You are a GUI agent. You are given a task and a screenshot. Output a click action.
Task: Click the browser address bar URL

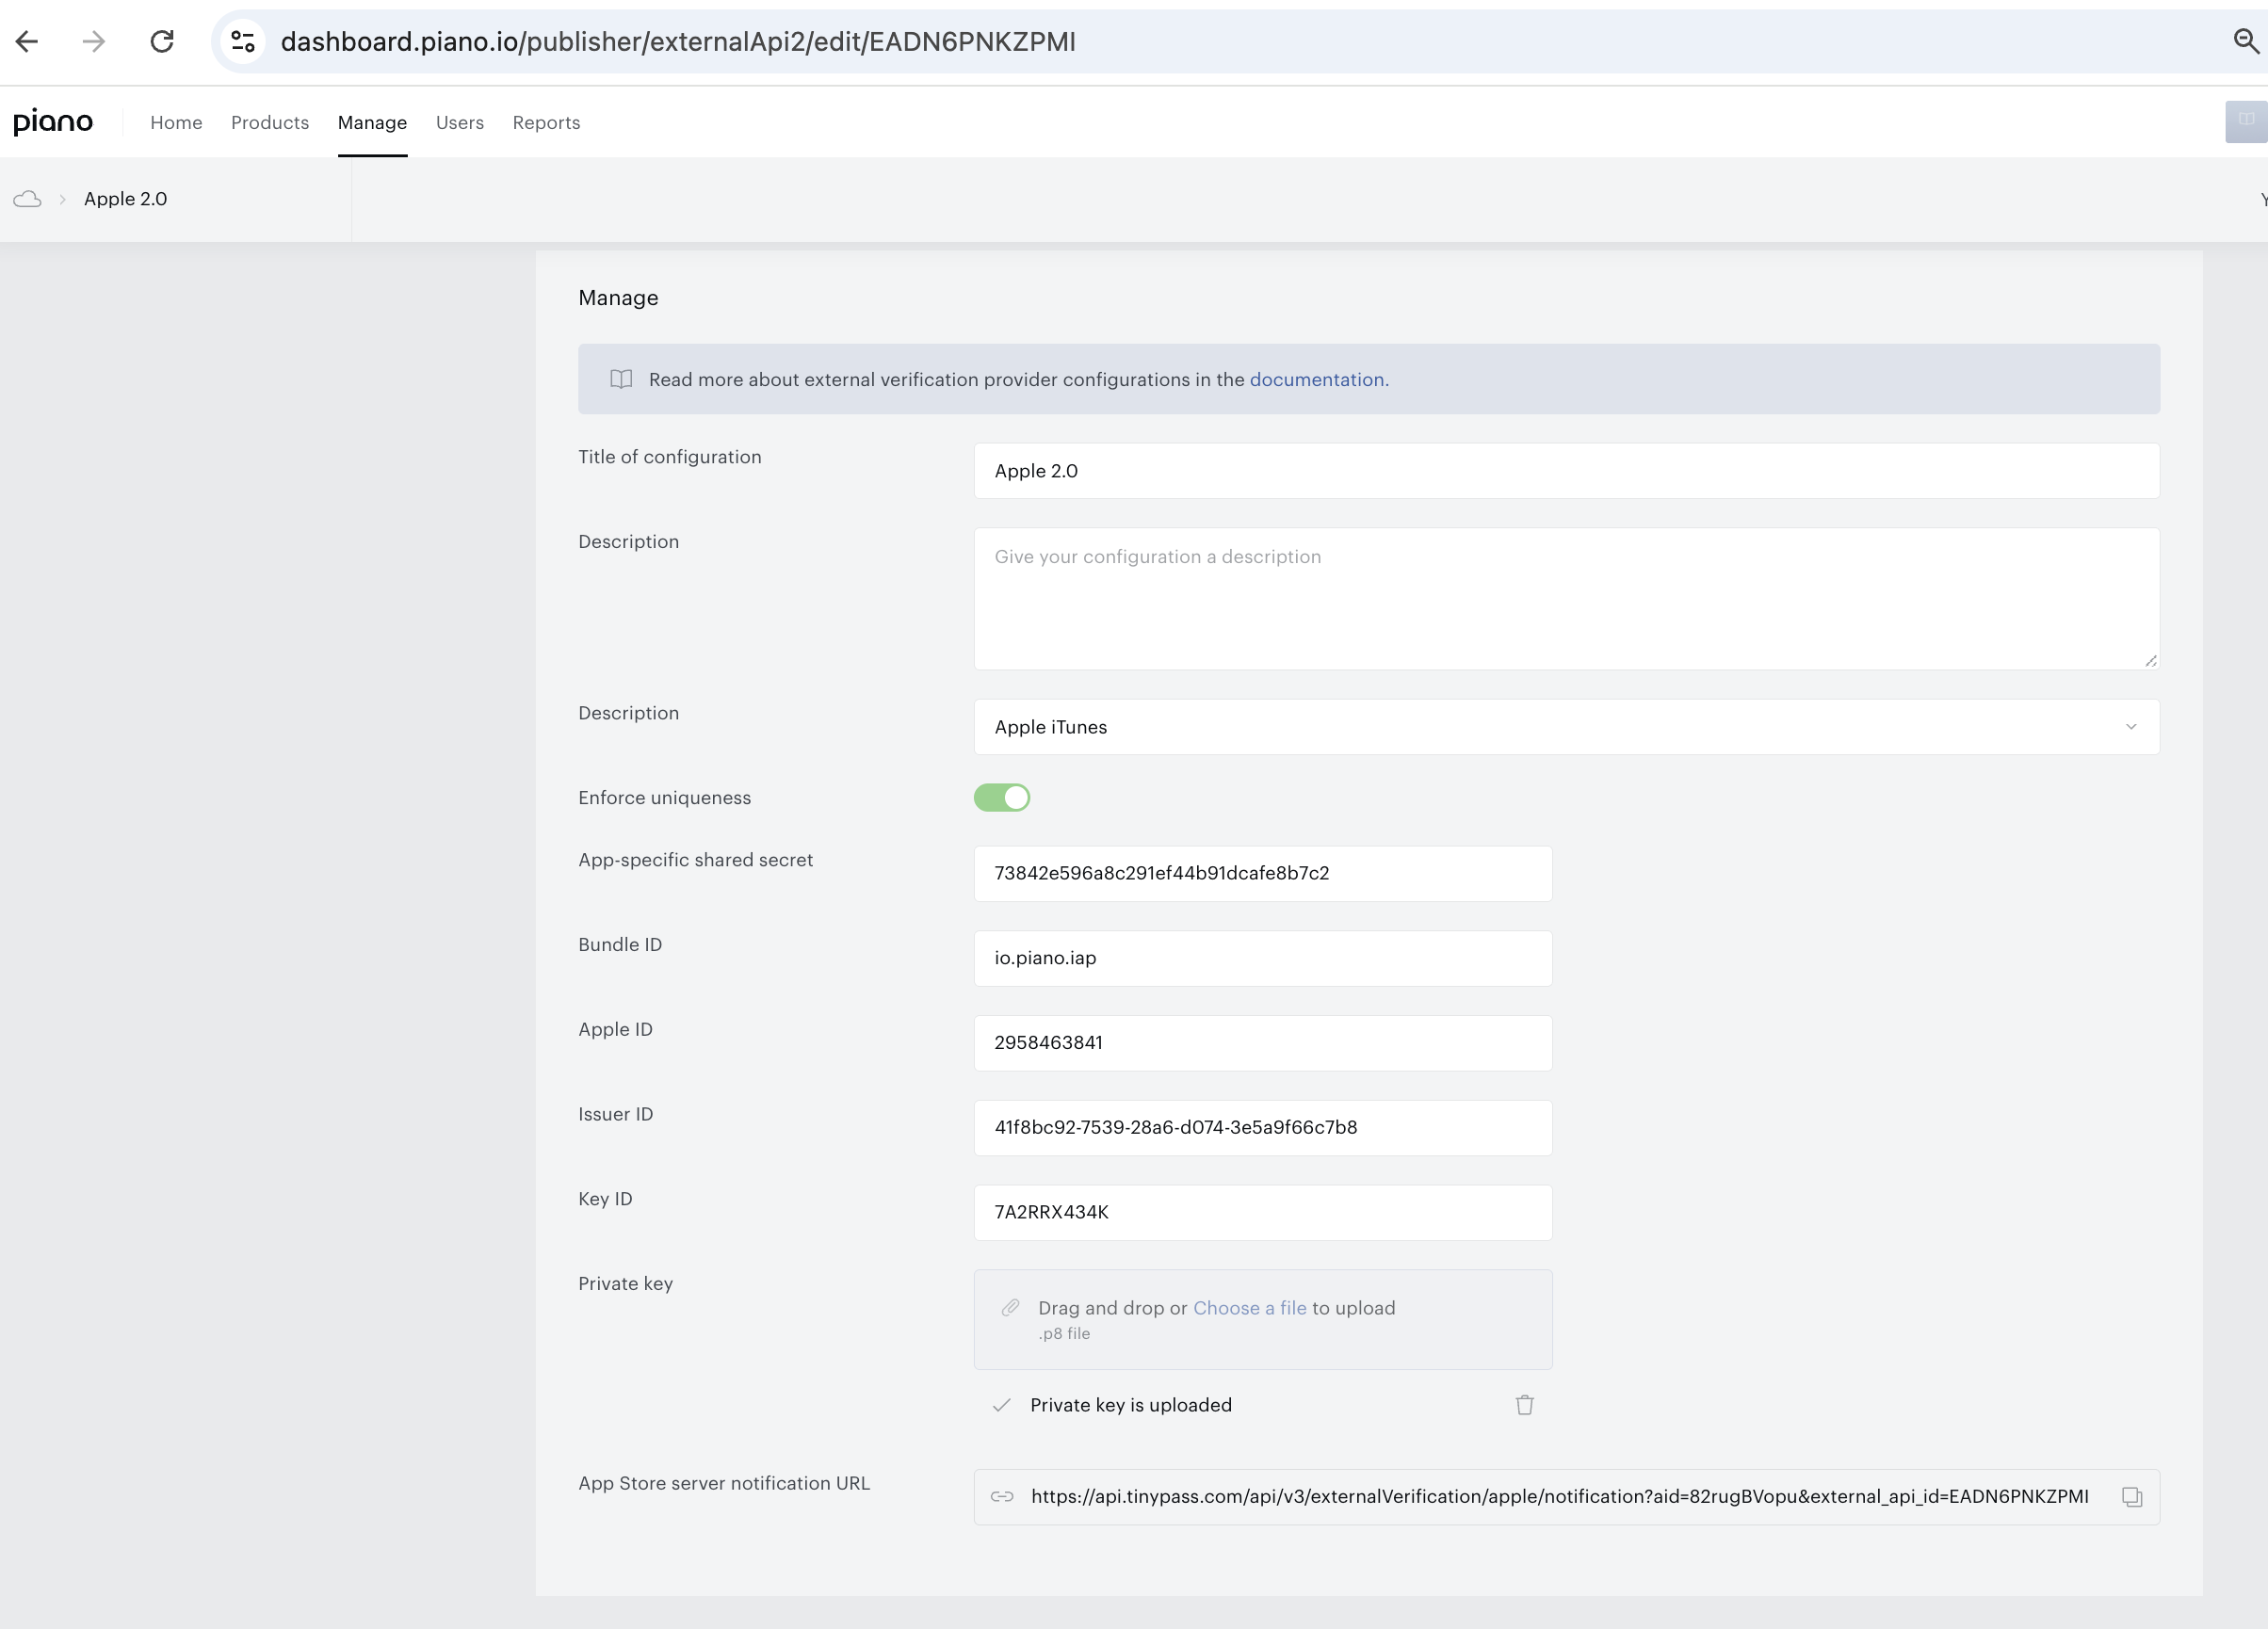point(678,41)
